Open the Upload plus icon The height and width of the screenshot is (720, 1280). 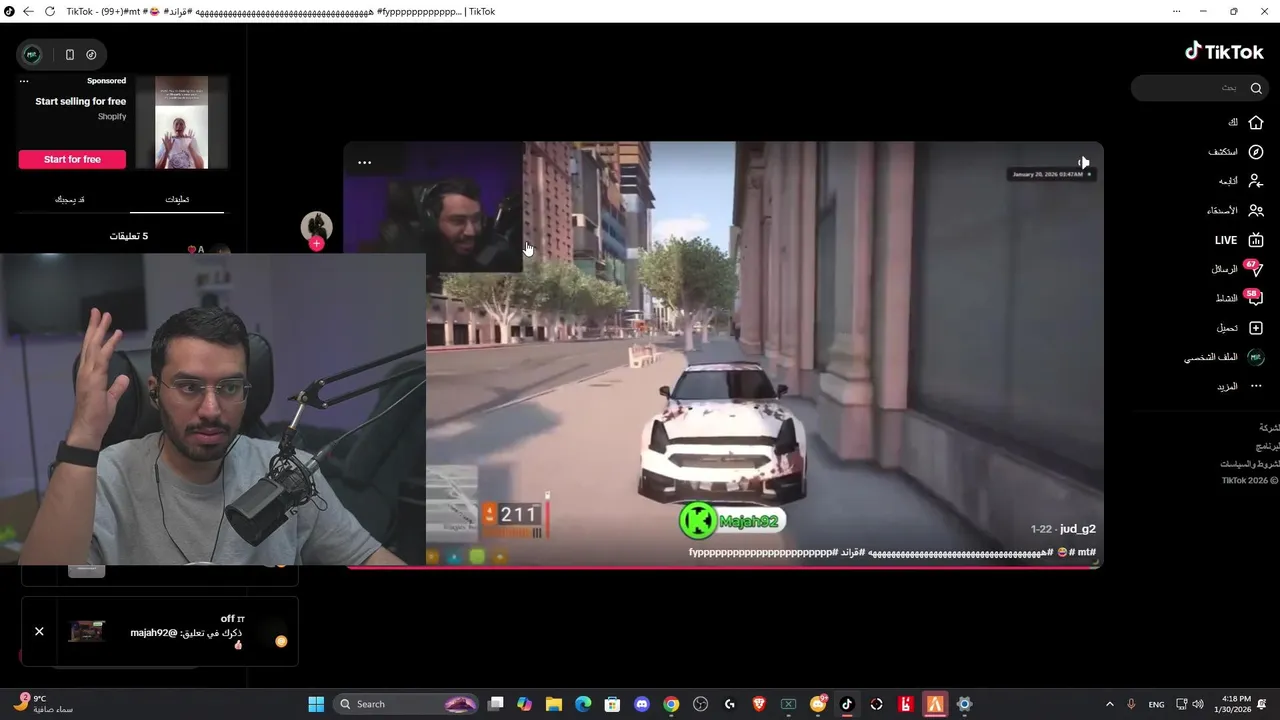tap(1256, 328)
